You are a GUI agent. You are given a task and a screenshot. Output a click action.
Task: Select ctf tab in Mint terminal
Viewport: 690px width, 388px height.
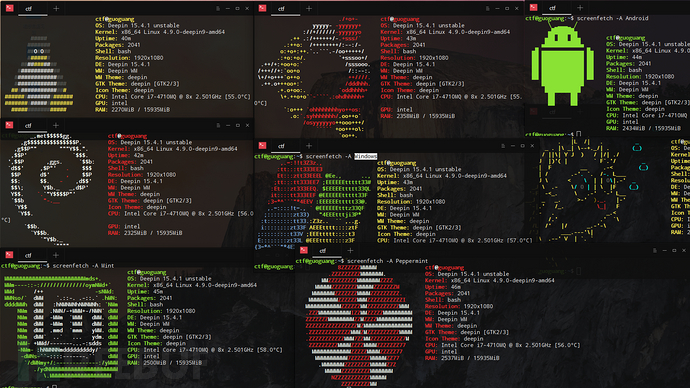(x=28, y=256)
